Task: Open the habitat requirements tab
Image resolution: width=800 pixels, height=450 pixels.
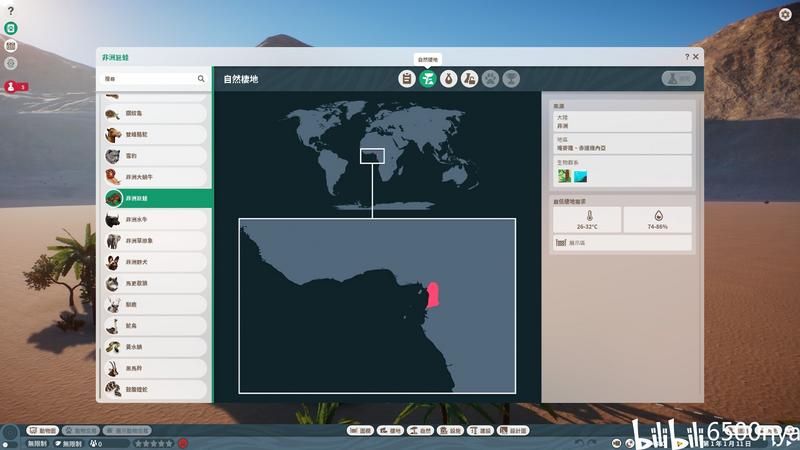Action: (x=469, y=79)
